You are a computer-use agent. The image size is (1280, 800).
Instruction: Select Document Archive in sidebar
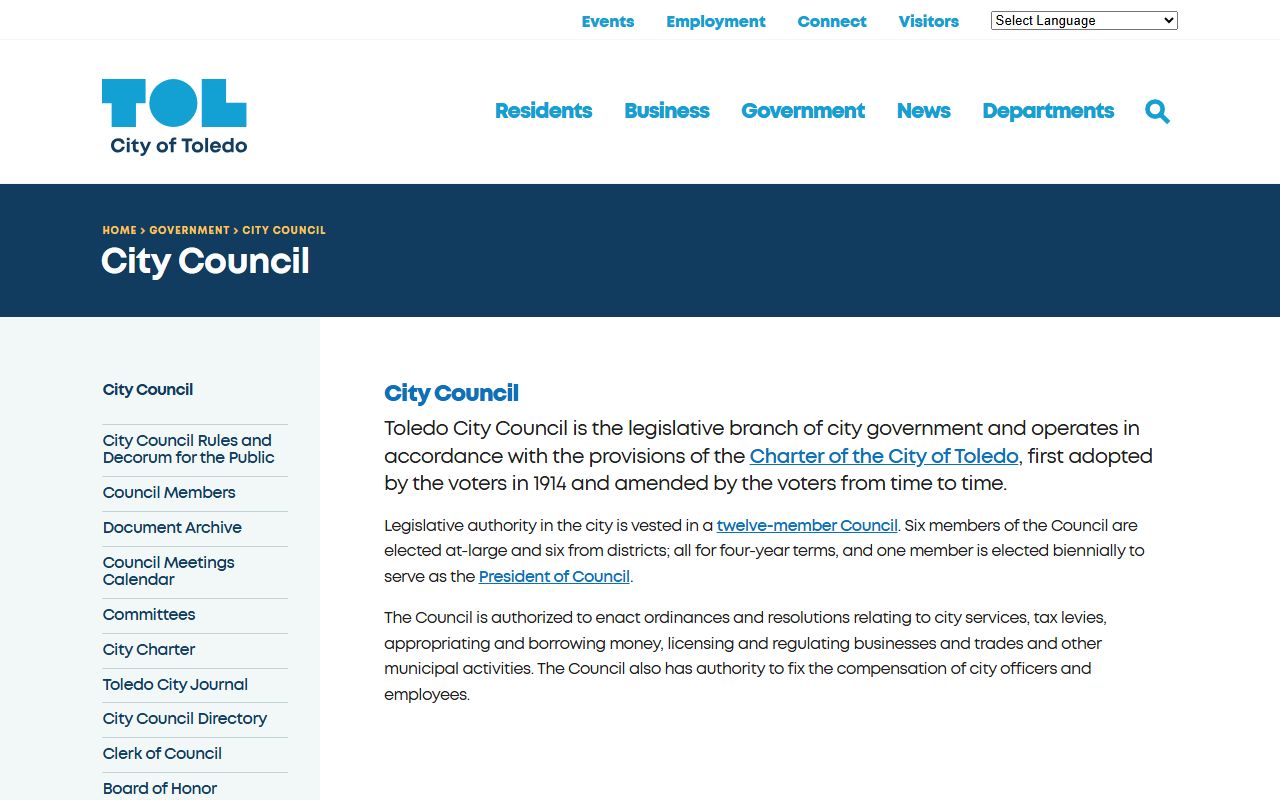coord(172,527)
